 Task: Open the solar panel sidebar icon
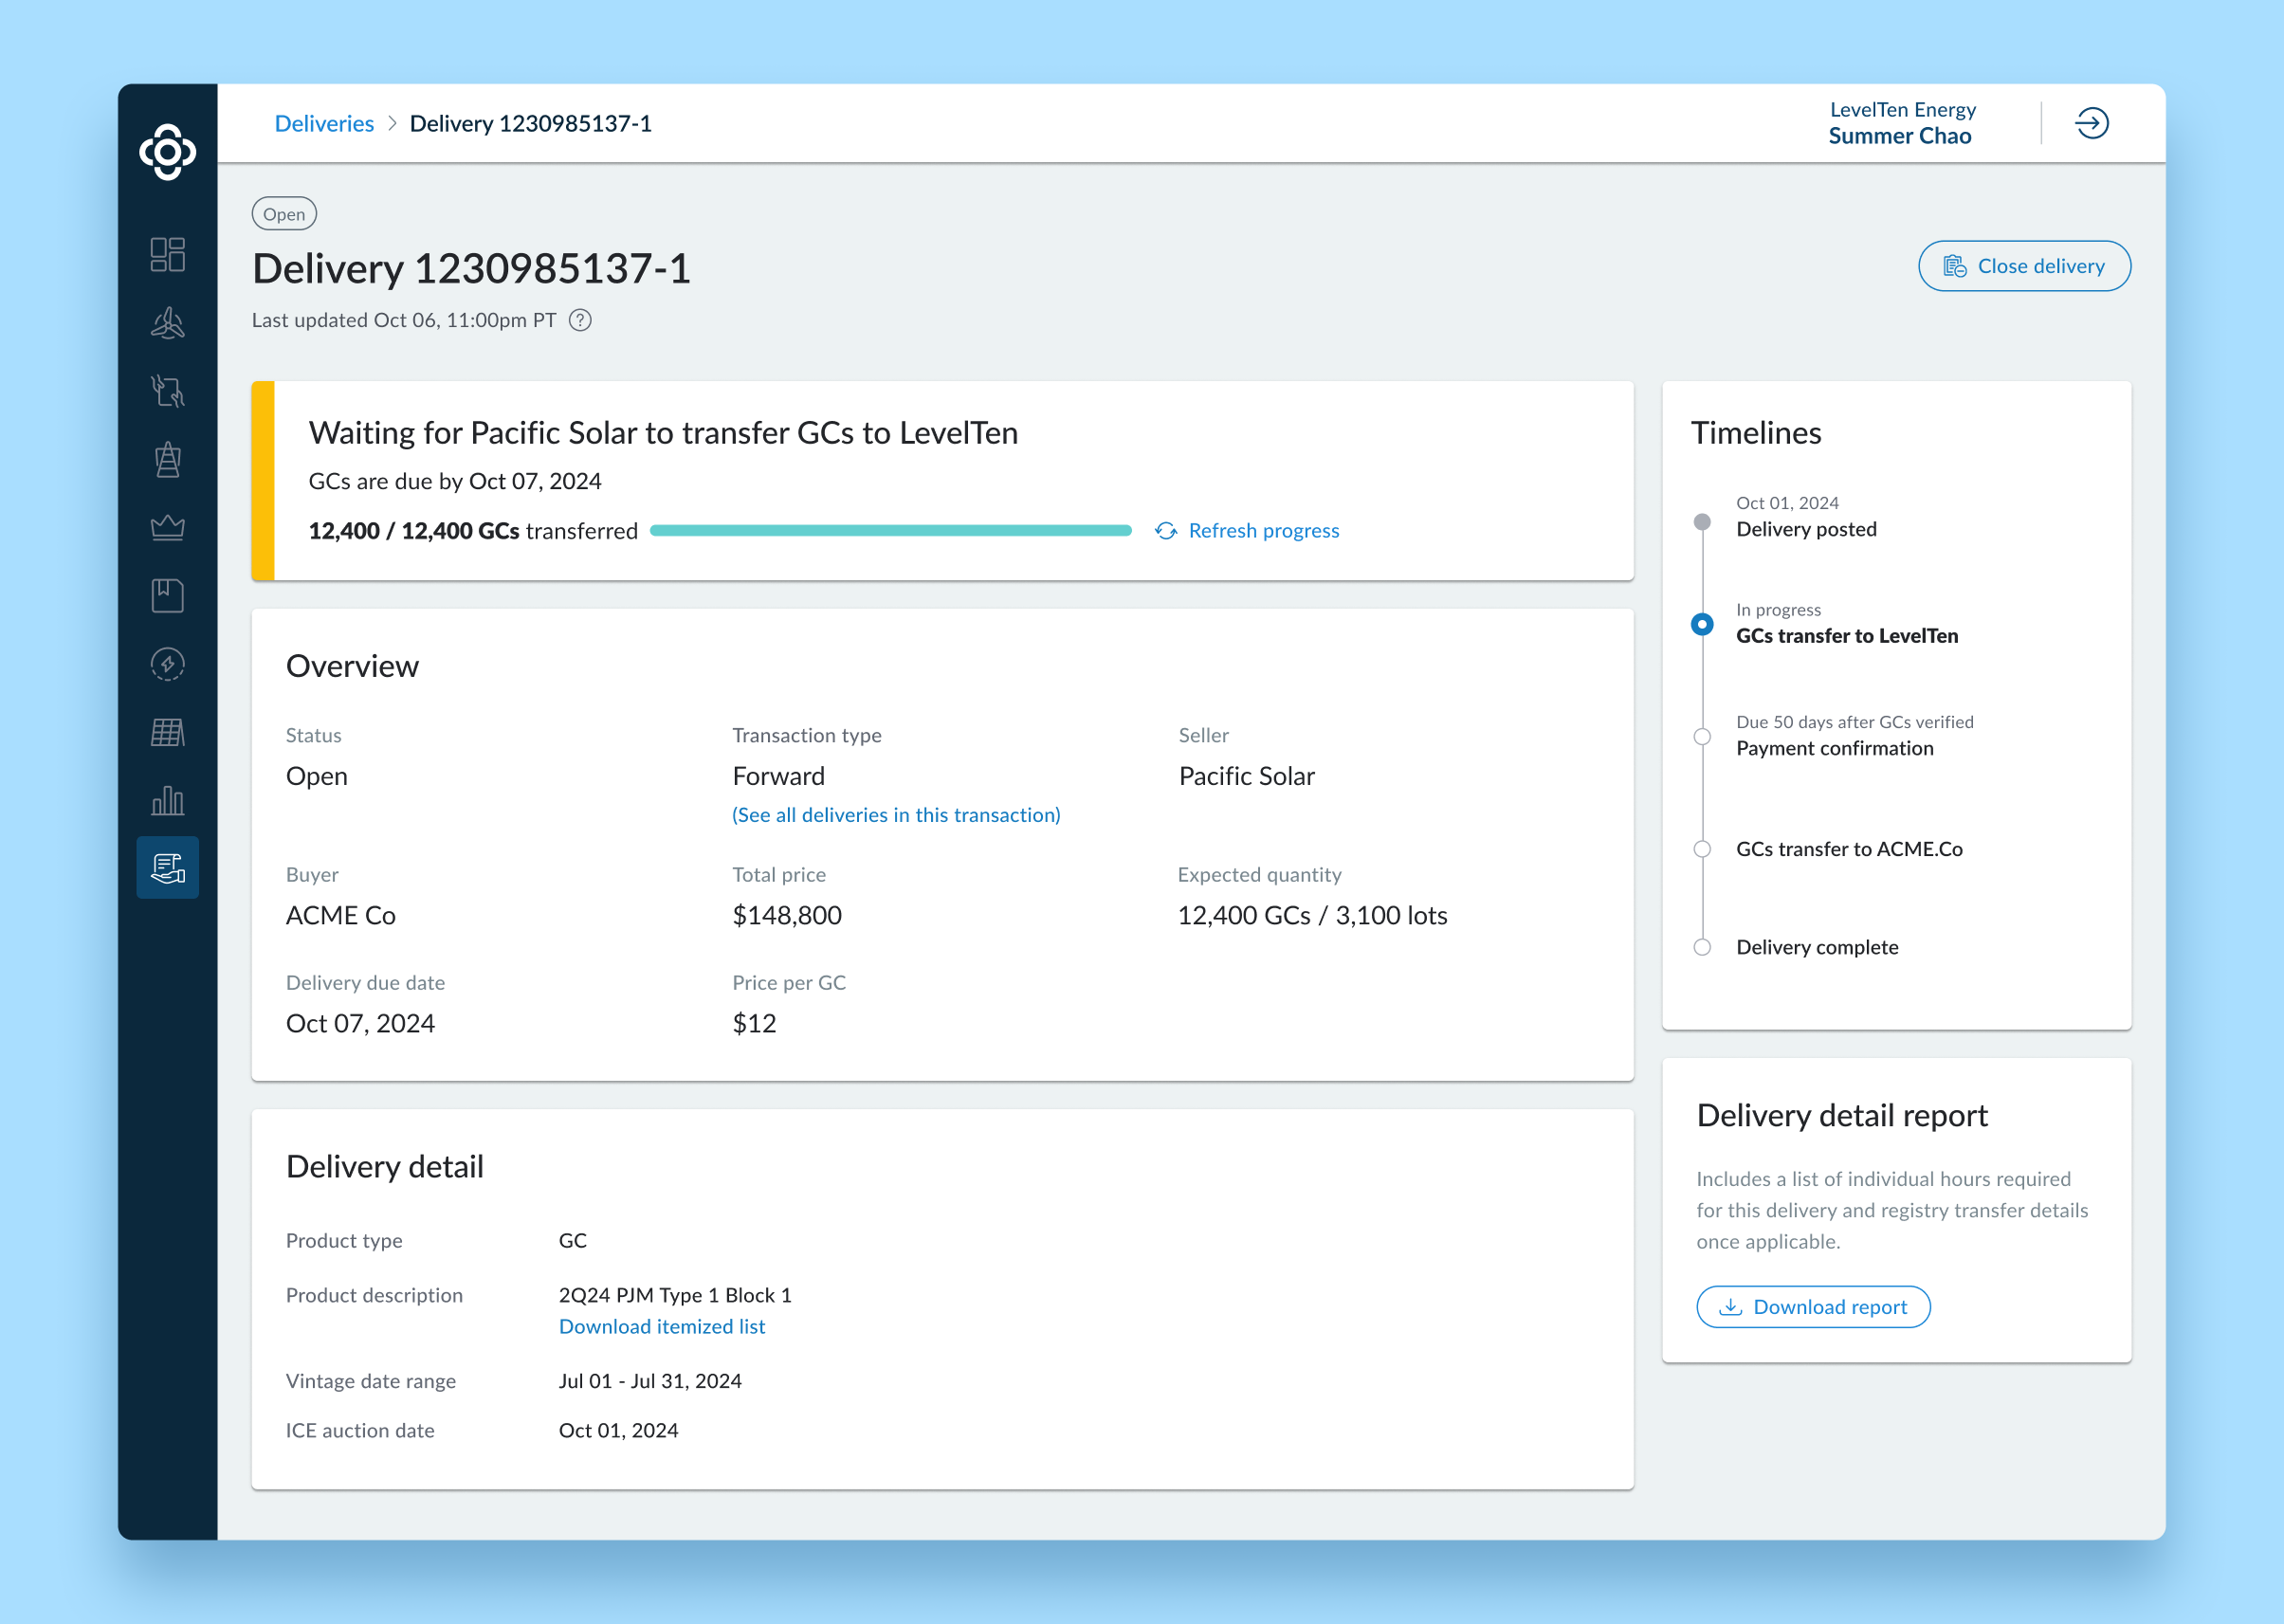point(167,732)
